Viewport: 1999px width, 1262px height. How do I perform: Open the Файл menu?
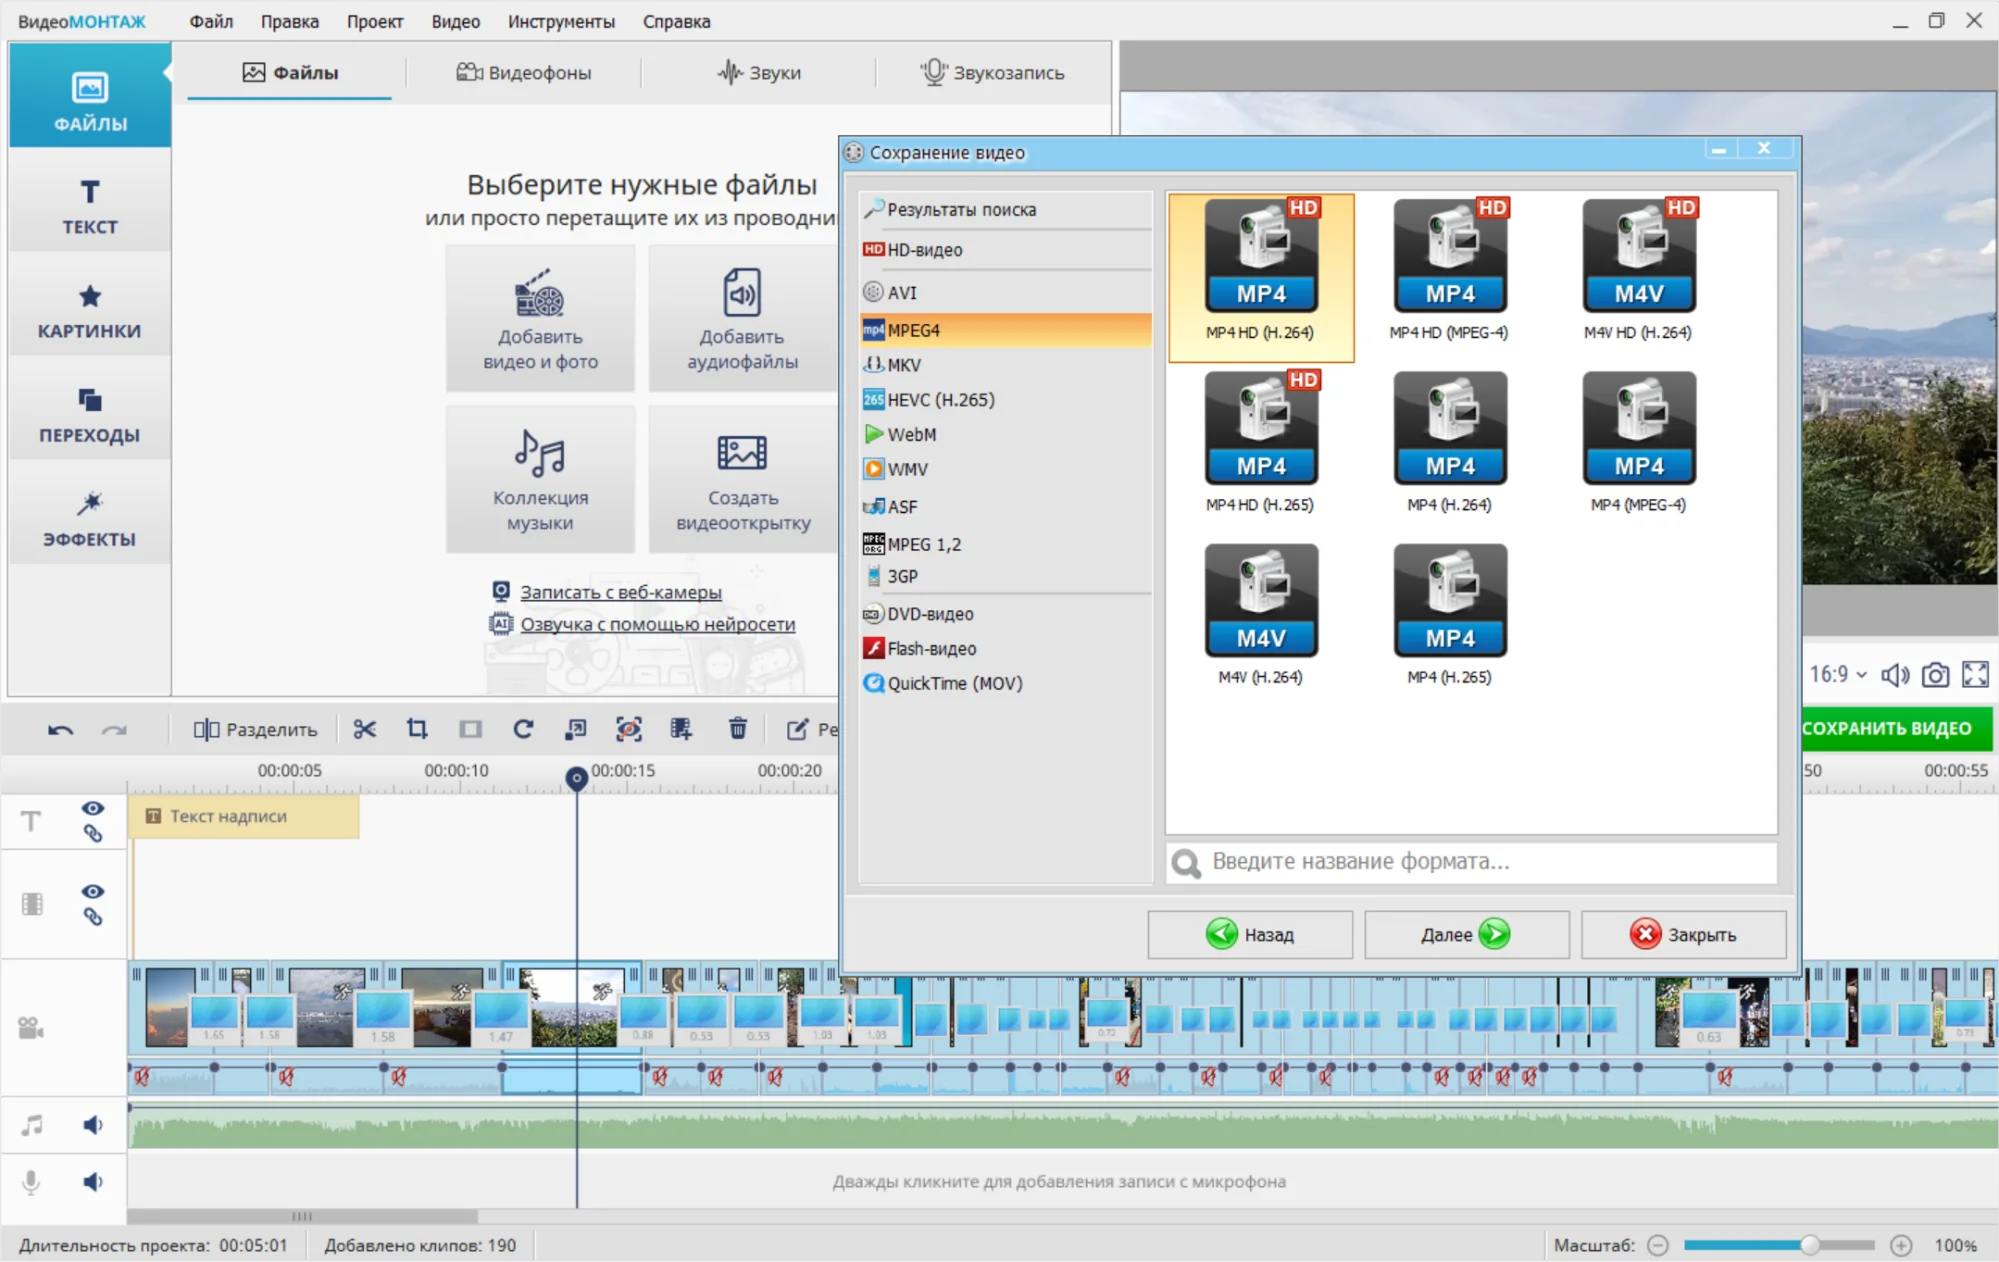tap(211, 21)
